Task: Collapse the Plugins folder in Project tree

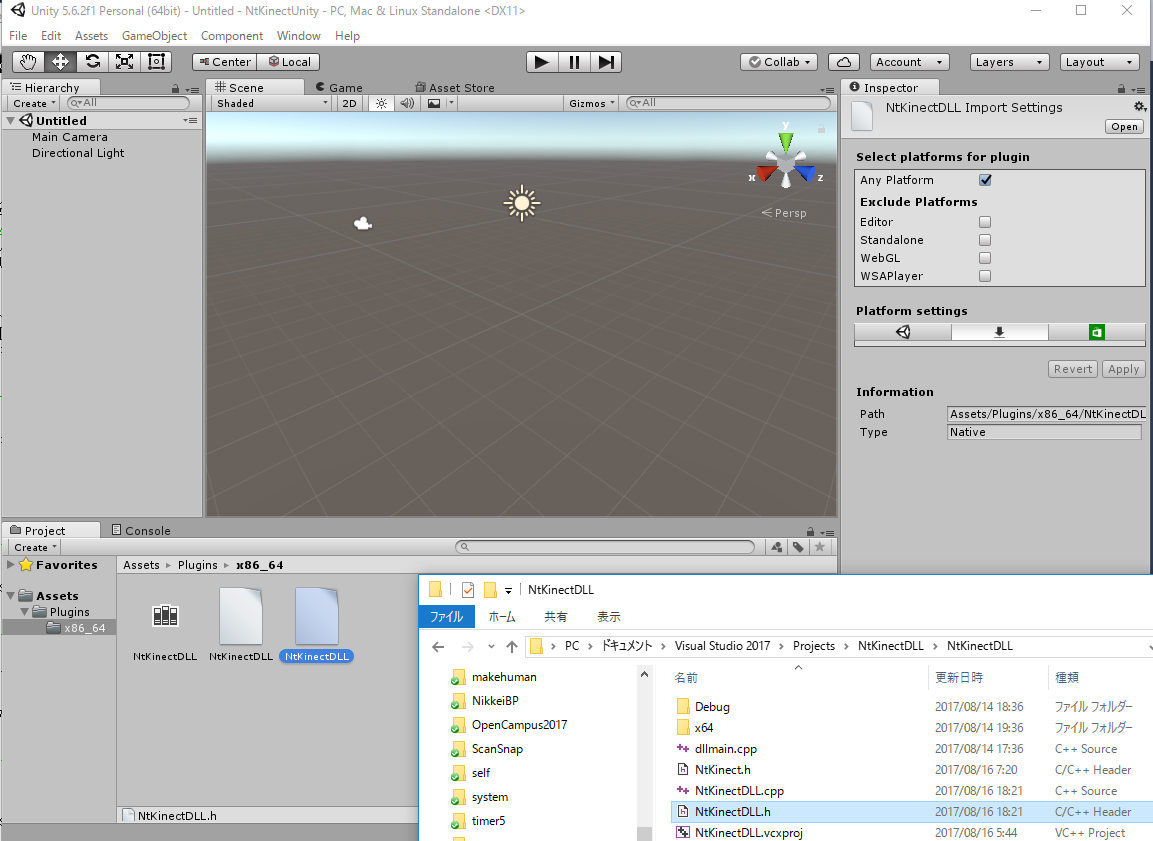Action: pos(24,612)
